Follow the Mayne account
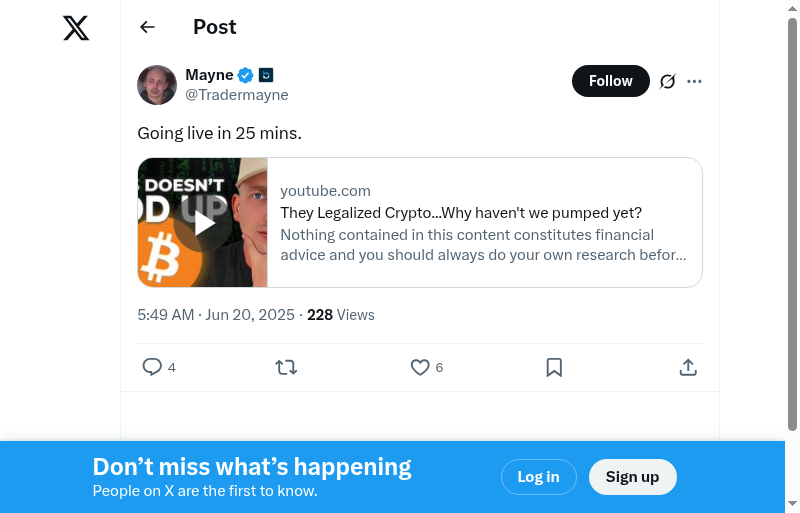Viewport: 800px width, 513px height. 610,81
